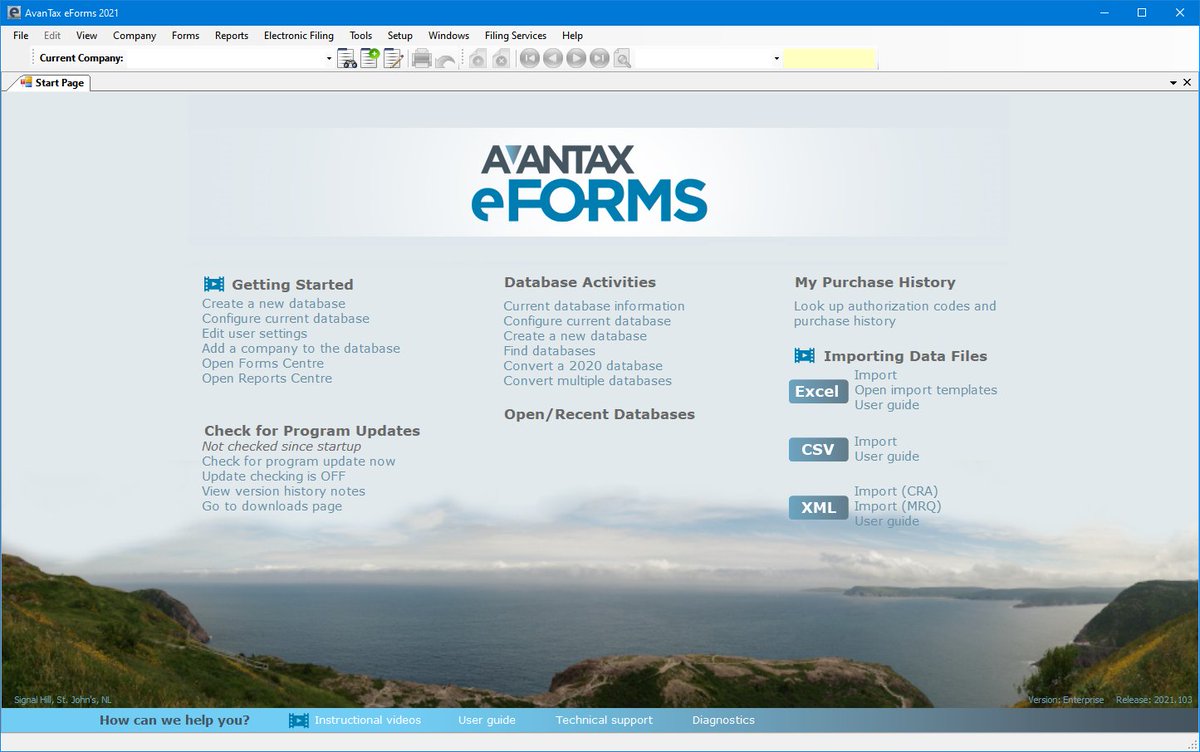The height and width of the screenshot is (752, 1200).
Task: Click View version history notes
Action: tap(284, 492)
